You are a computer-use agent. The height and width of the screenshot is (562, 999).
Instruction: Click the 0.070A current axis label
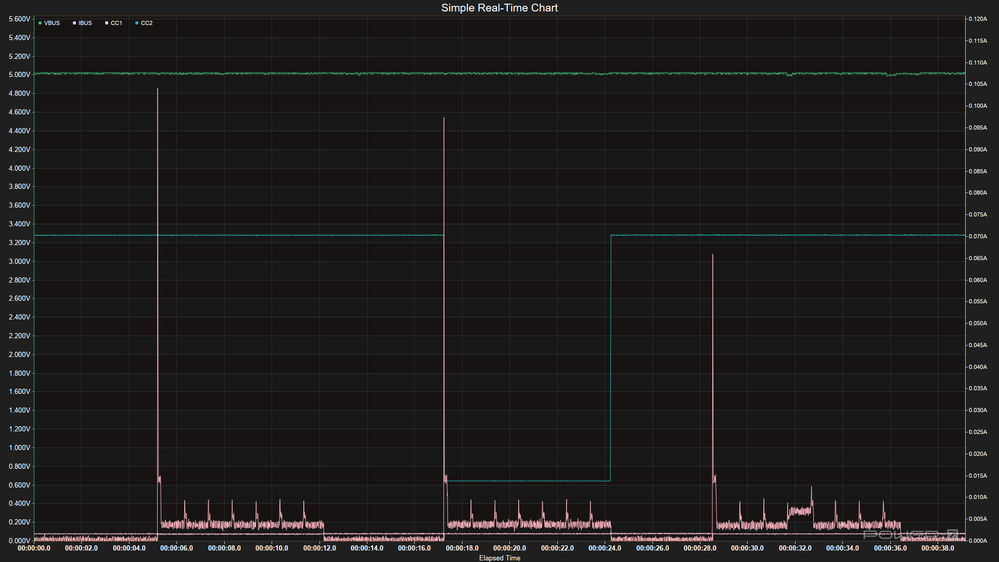[978, 236]
